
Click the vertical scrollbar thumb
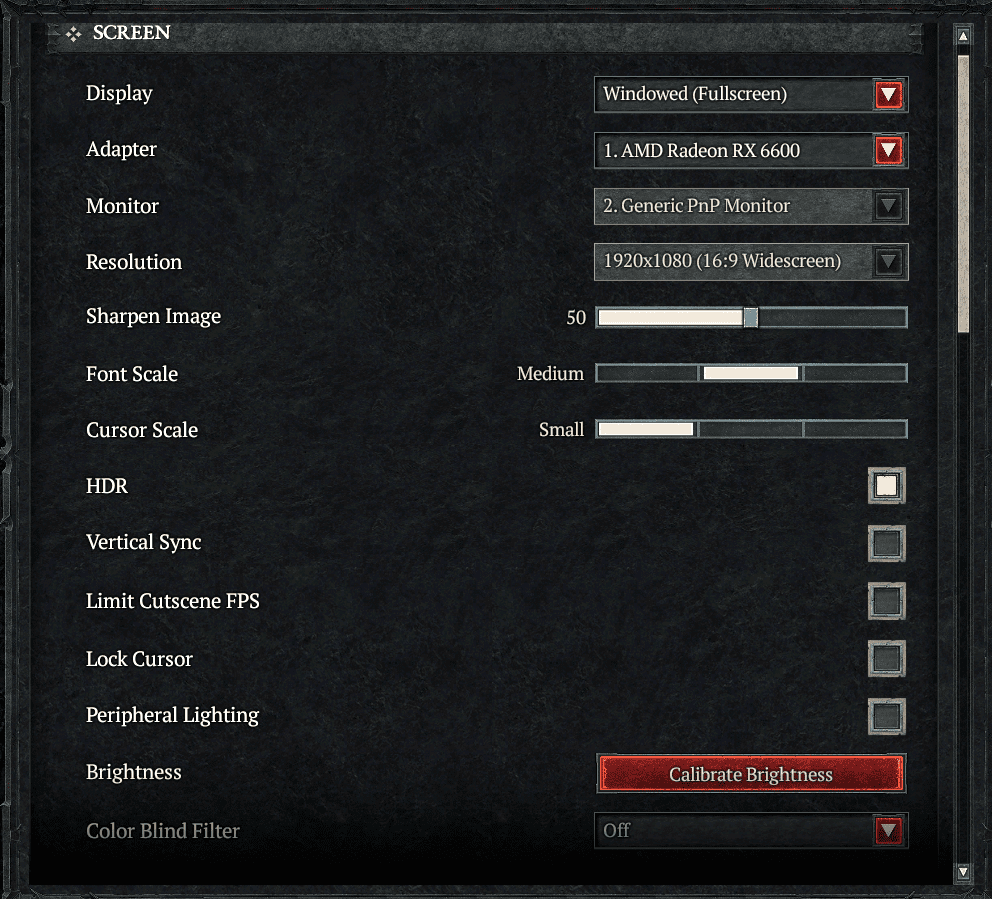coord(963,194)
